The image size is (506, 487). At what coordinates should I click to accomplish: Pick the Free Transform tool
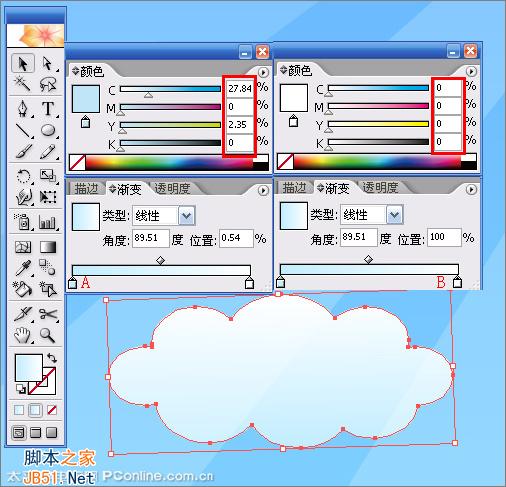48,197
